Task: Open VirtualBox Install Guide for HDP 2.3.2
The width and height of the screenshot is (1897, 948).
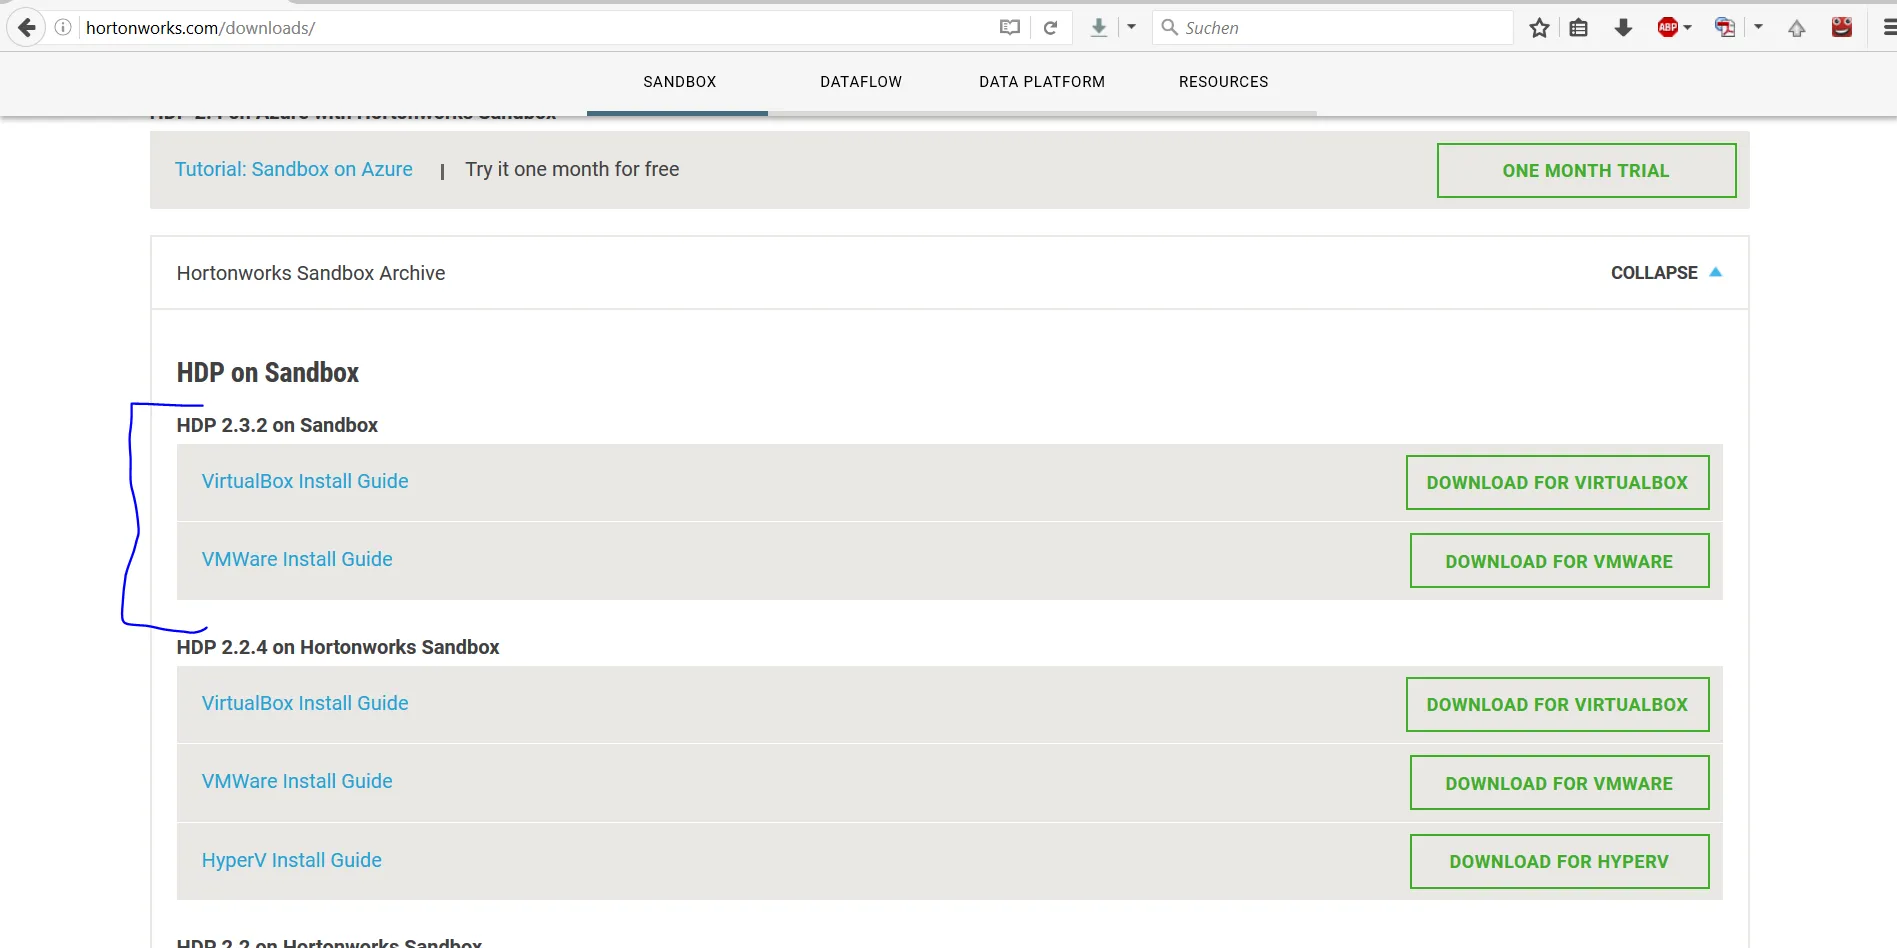Action: pyautogui.click(x=305, y=482)
